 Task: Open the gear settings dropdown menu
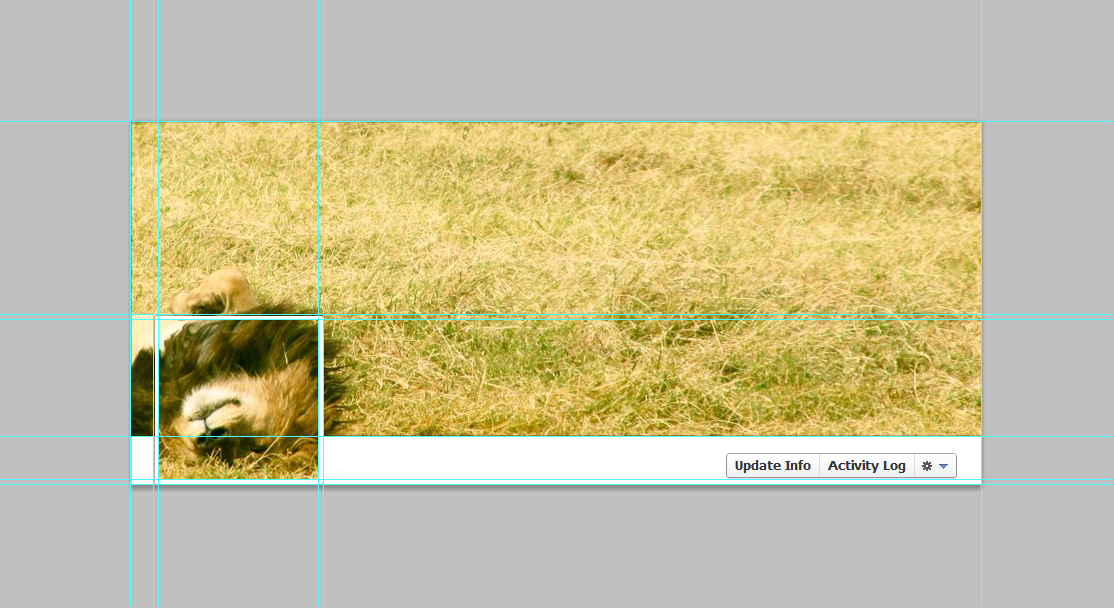coord(935,466)
